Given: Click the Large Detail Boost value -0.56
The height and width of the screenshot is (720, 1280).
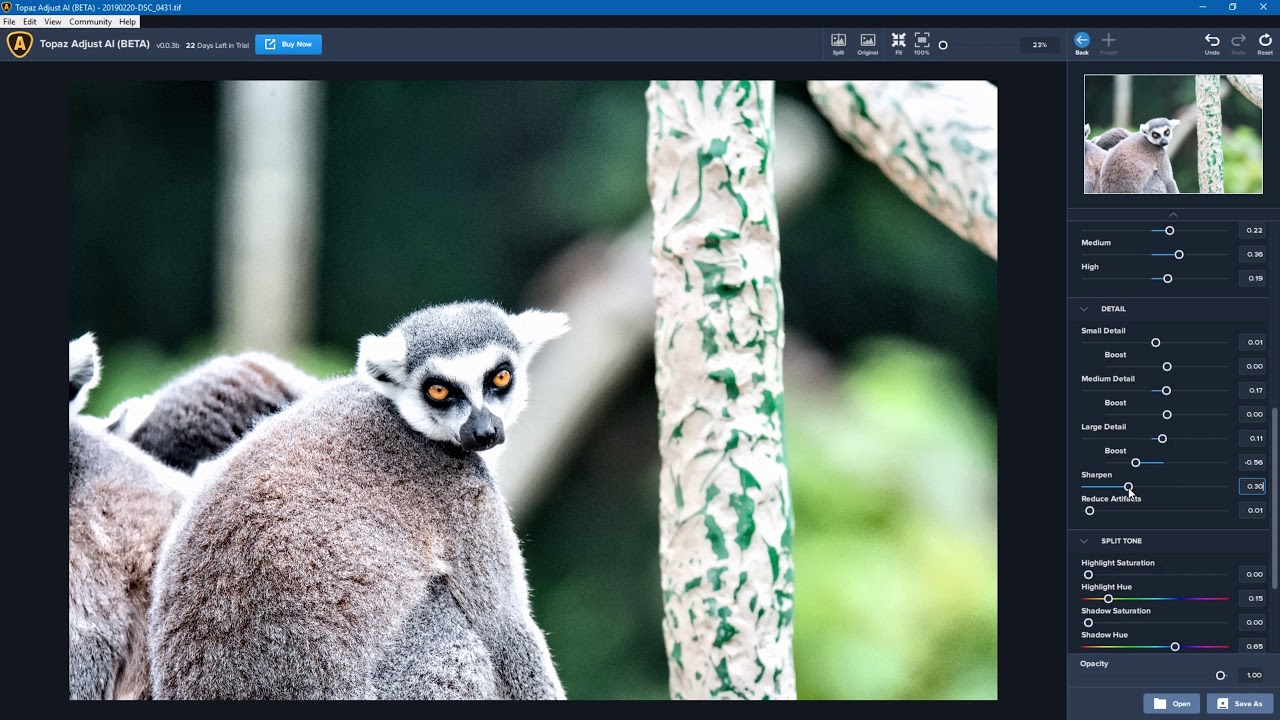Looking at the screenshot, I should (x=1253, y=462).
